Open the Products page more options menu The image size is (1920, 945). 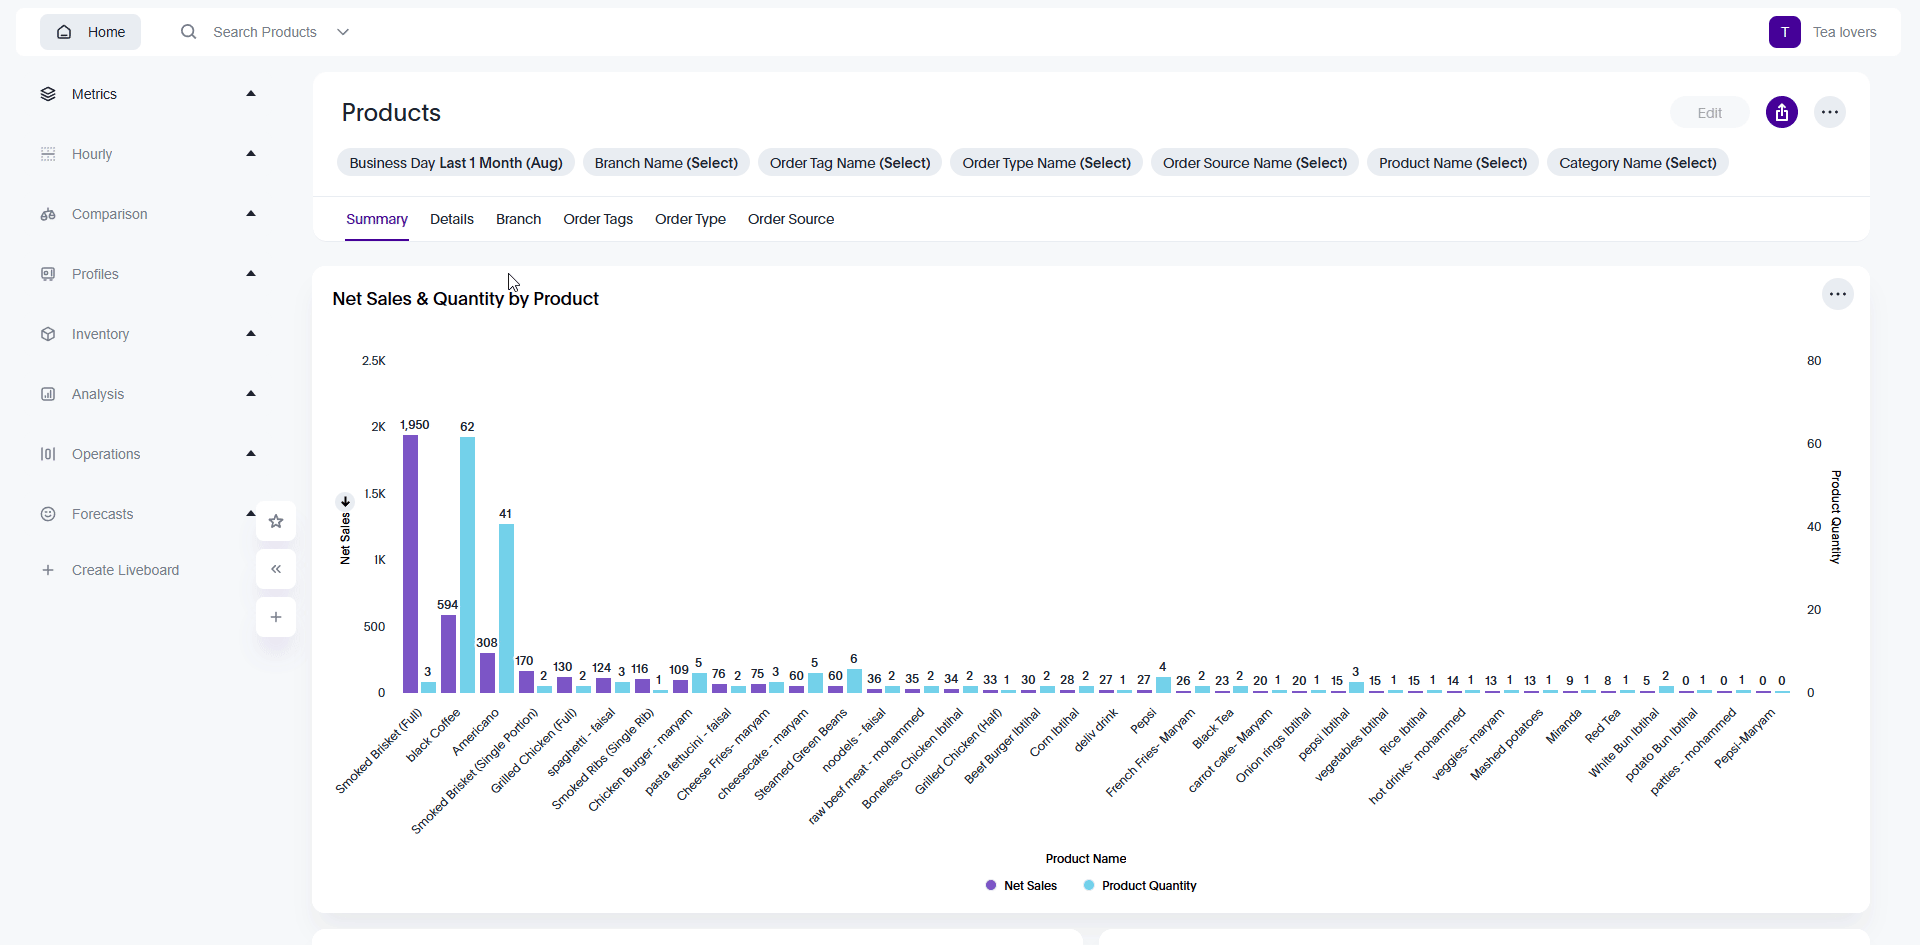pyautogui.click(x=1829, y=113)
